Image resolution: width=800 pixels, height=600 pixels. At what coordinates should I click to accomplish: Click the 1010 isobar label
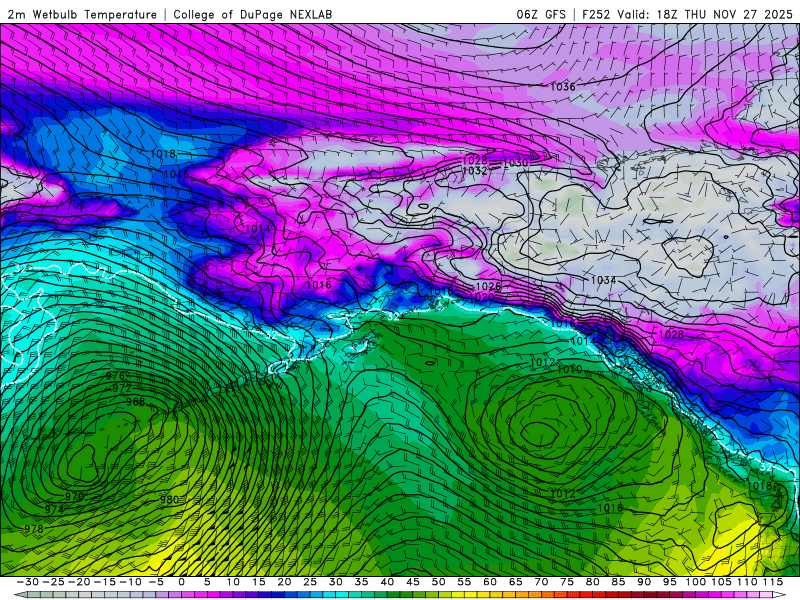[570, 369]
